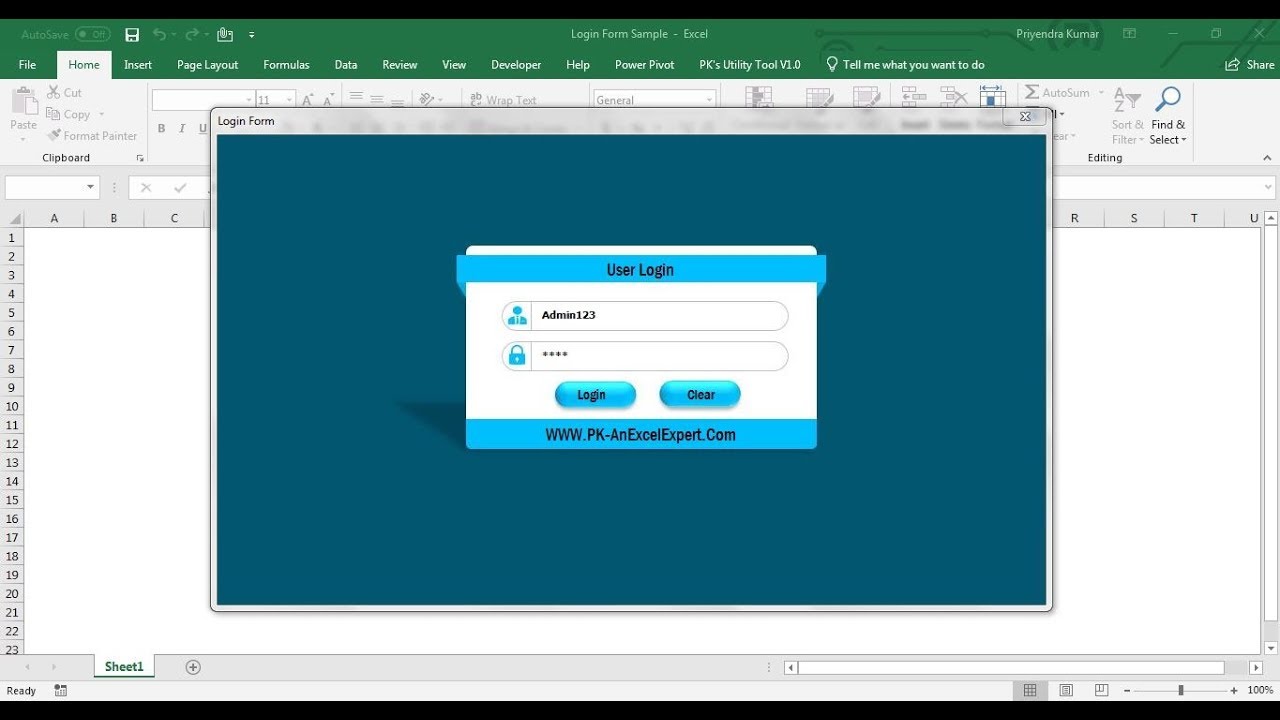Expand the Copy dropdown arrow

pyautogui.click(x=101, y=114)
